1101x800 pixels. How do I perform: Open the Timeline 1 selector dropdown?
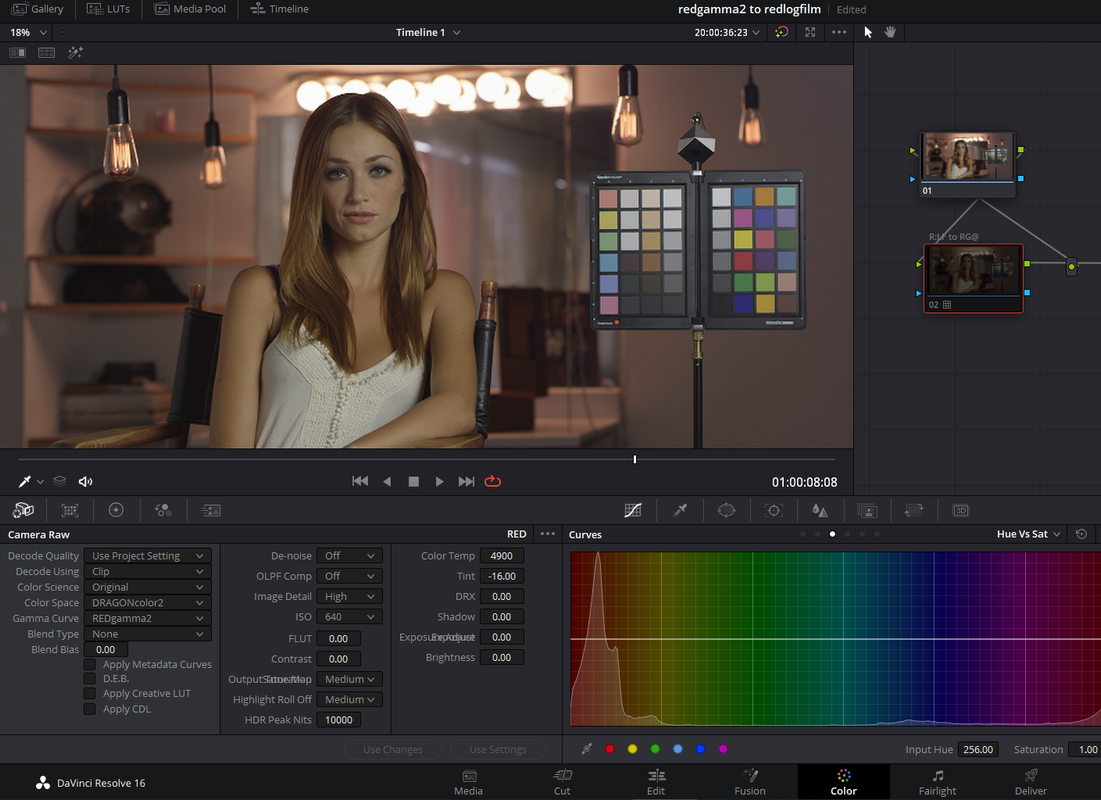coord(428,32)
